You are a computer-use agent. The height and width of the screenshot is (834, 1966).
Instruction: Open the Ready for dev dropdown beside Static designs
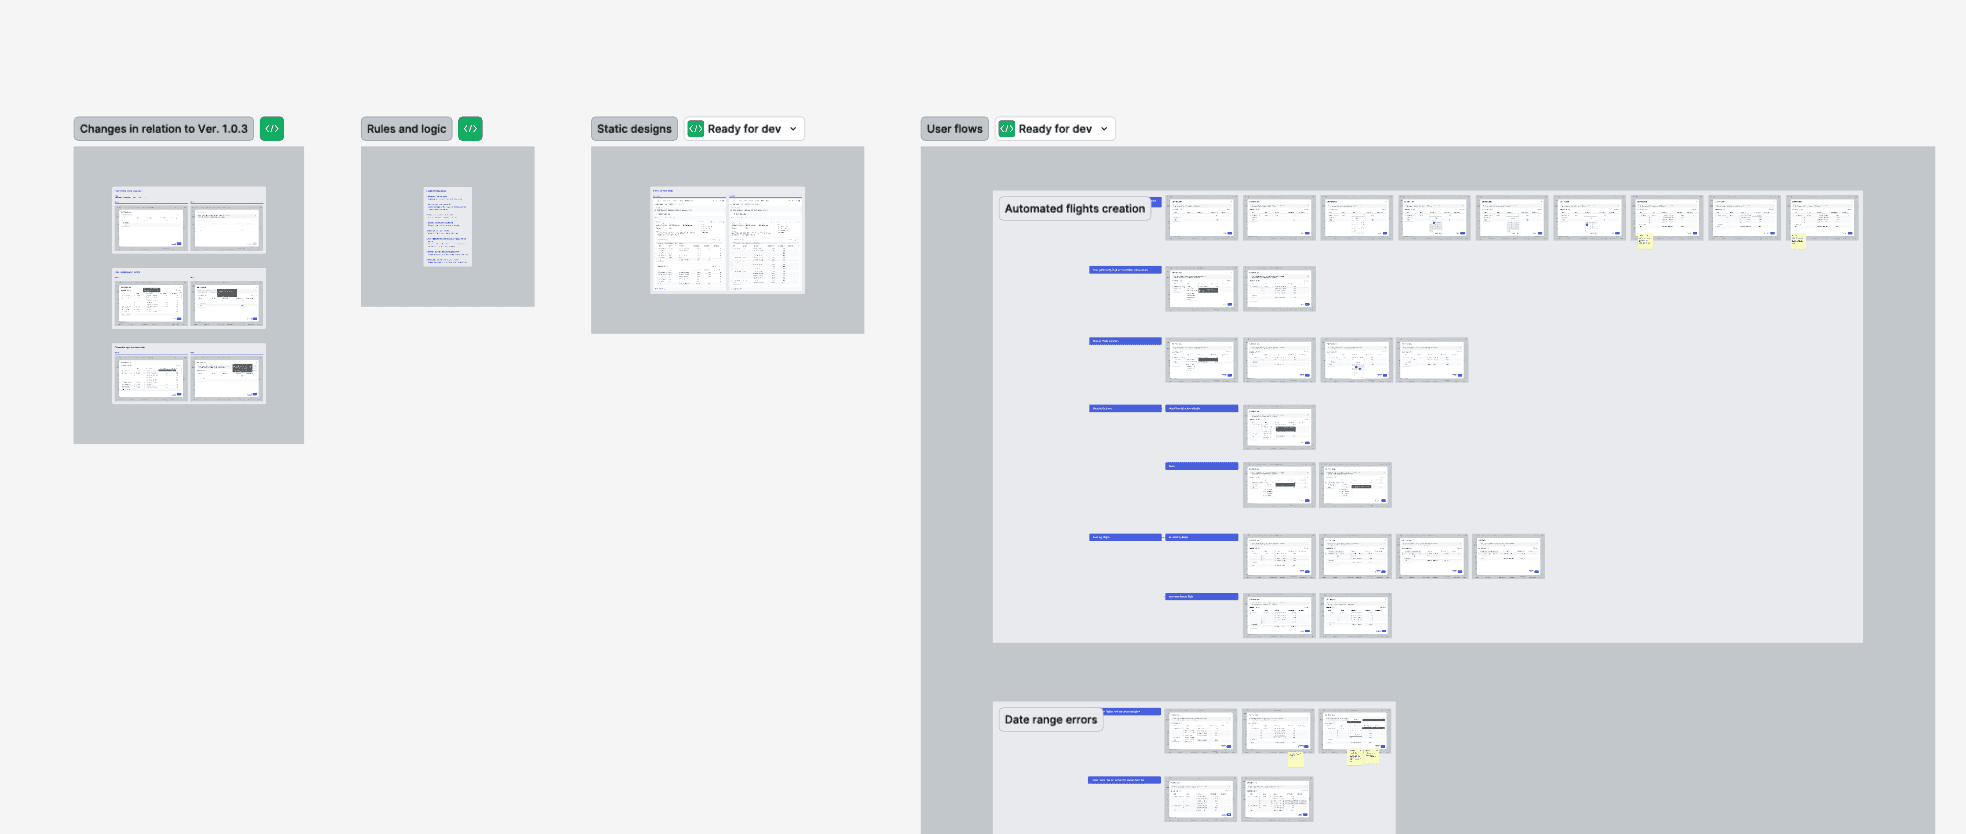(745, 129)
